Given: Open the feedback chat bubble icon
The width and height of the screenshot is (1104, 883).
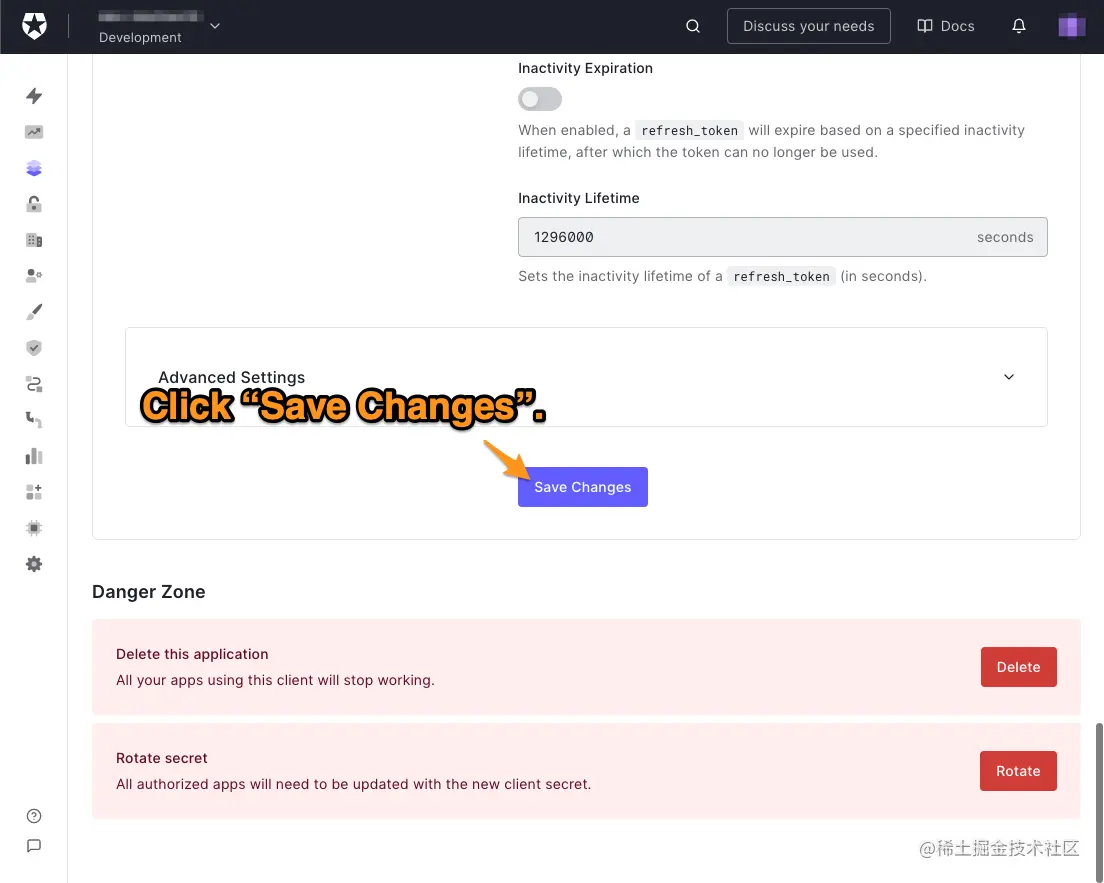Looking at the screenshot, I should click(x=34, y=846).
